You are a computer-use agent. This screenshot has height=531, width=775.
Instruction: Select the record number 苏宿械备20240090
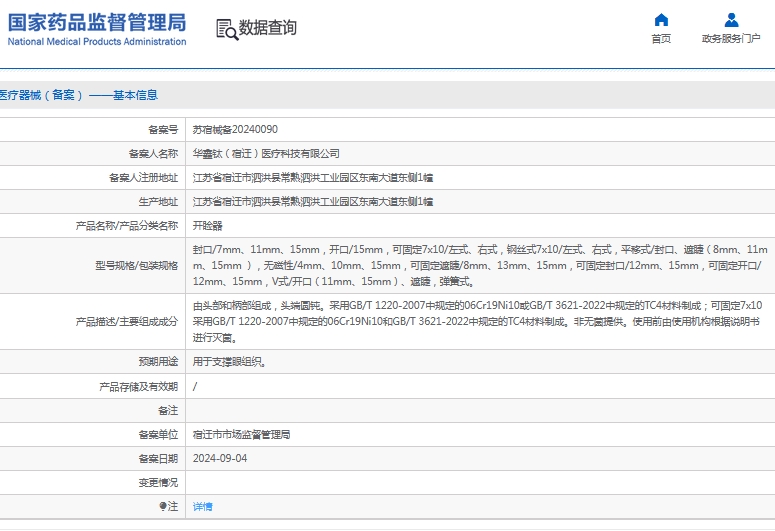(x=235, y=130)
